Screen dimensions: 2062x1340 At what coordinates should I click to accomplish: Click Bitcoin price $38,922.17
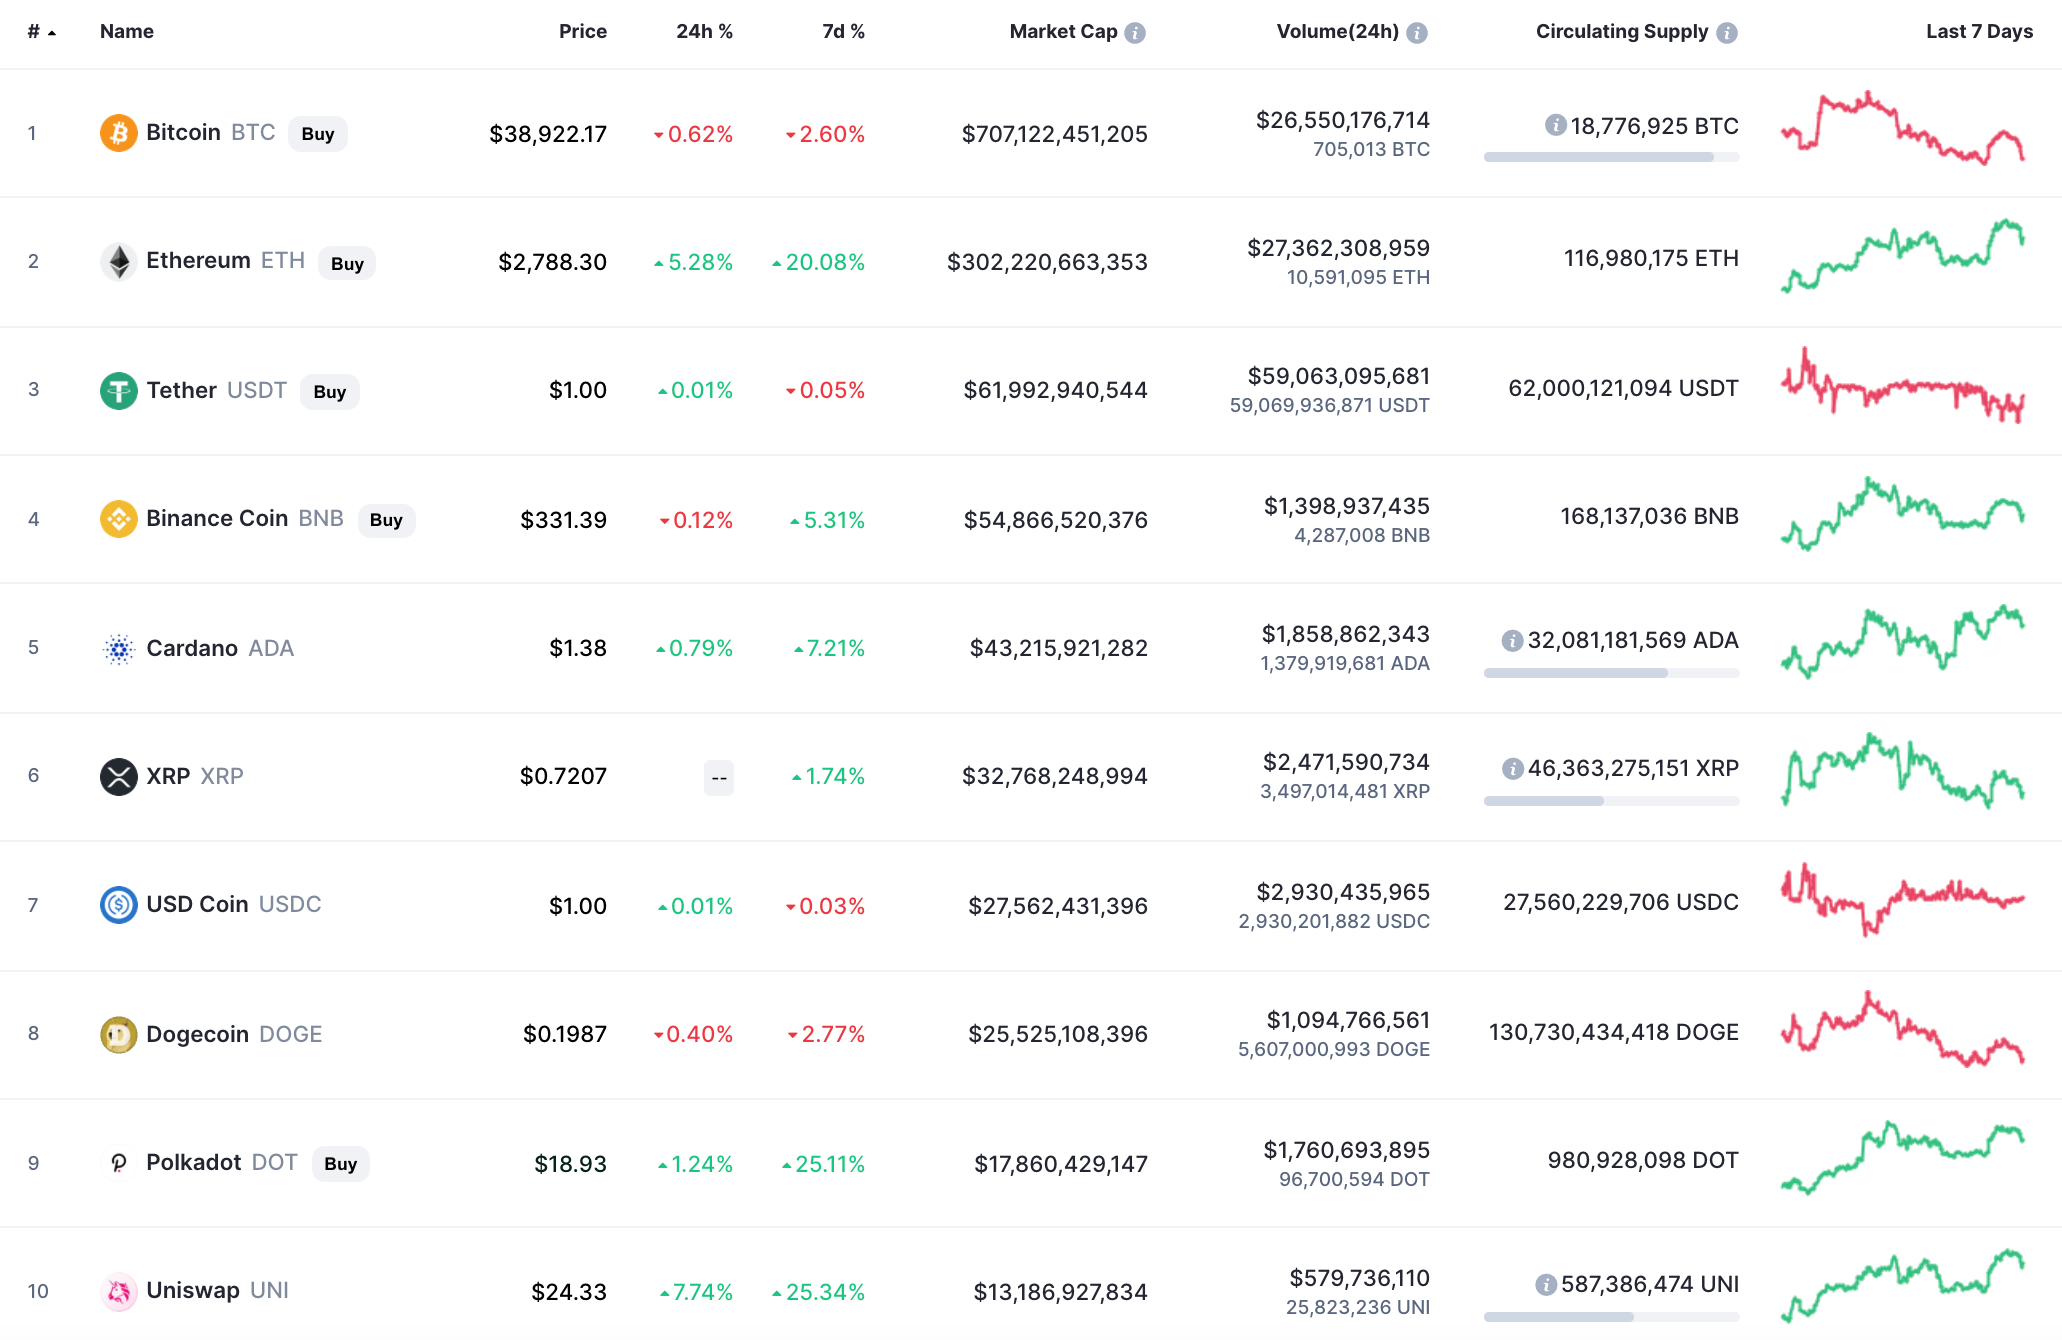click(548, 134)
